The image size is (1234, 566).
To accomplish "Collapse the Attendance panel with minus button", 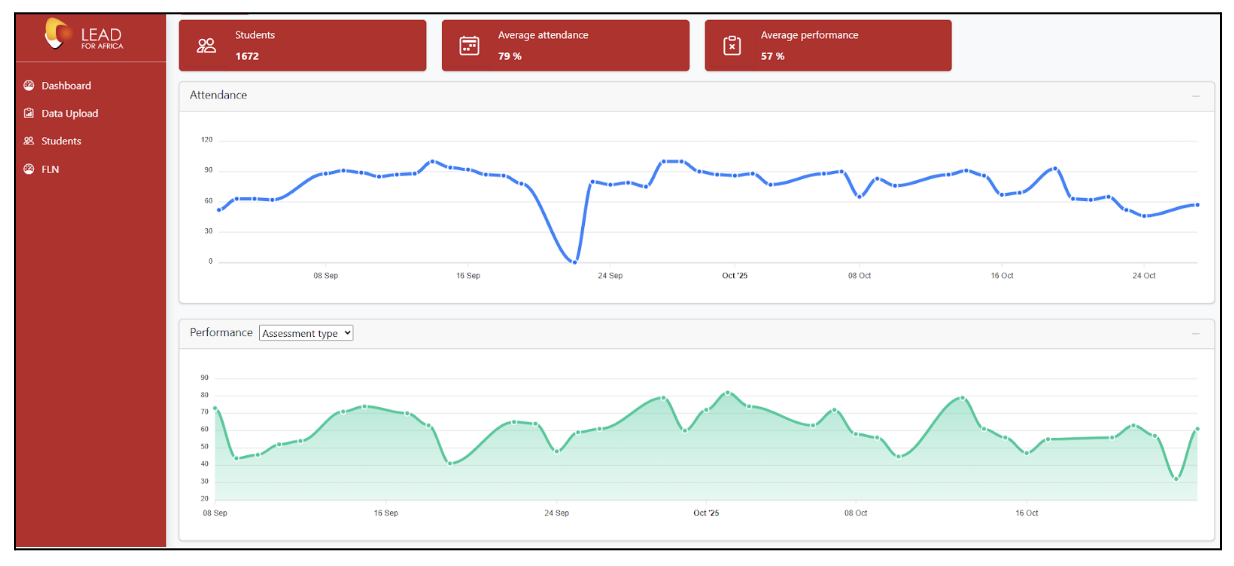I will 1195,96.
